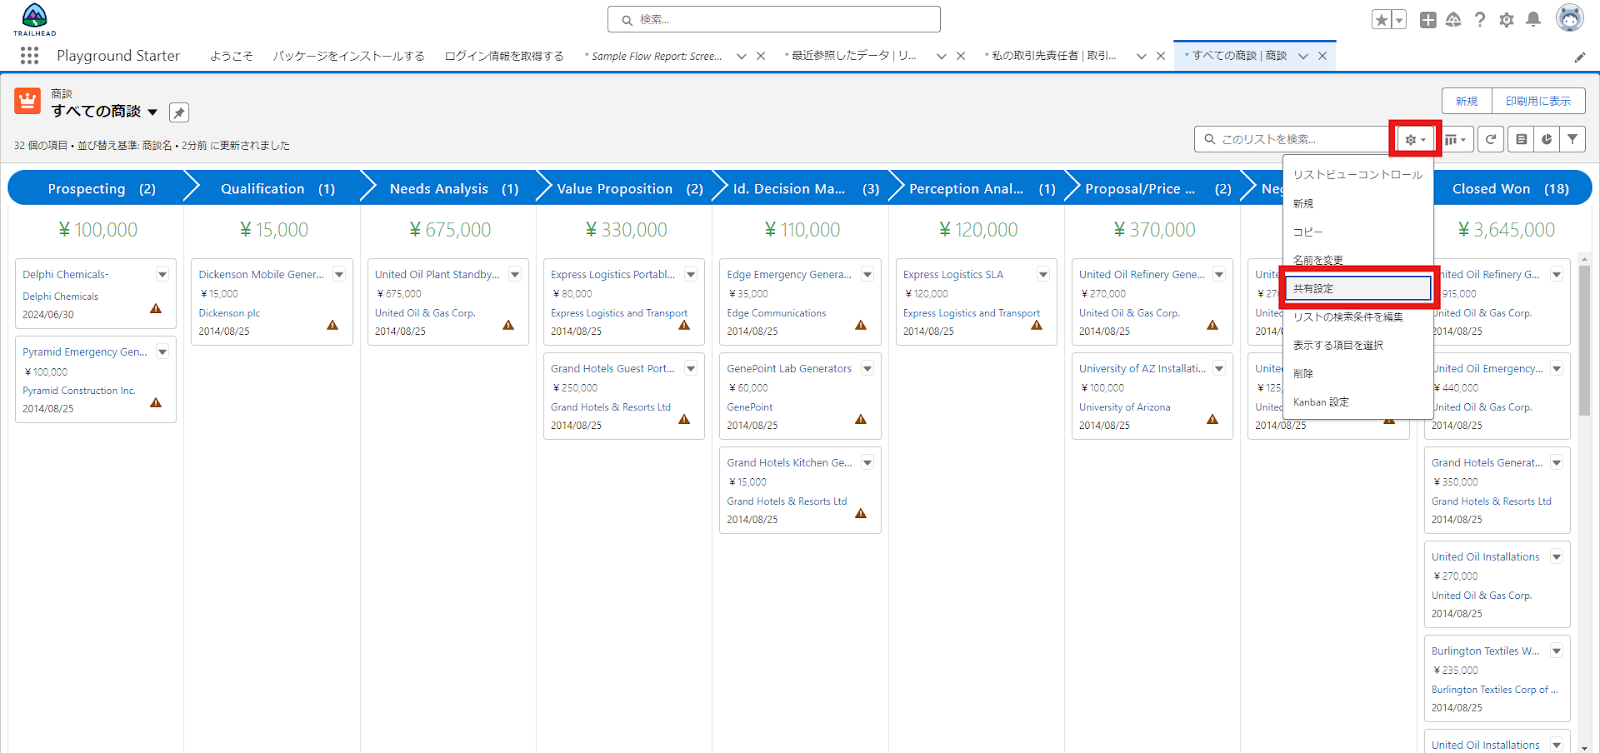The image size is (1600, 753).
Task: Open the Pyramid Construction Inc. link
Action: (x=79, y=391)
